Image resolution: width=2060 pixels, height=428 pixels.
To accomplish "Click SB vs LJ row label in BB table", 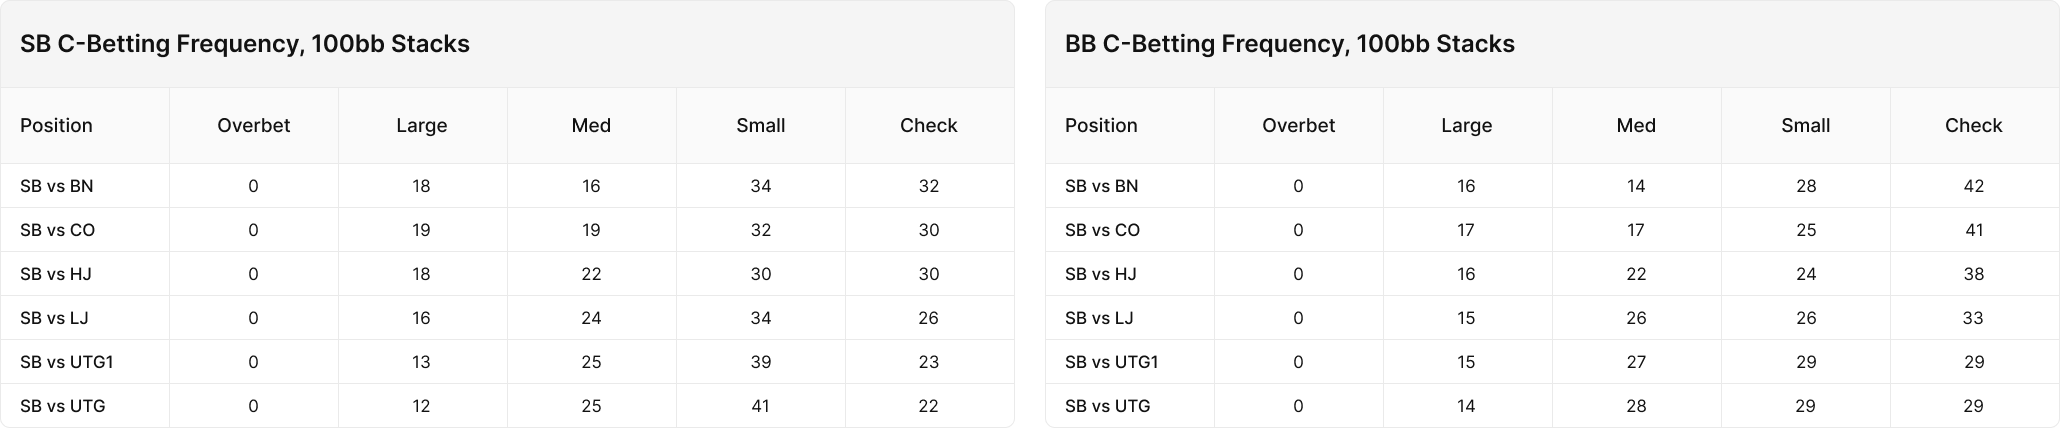I will coord(1099,318).
